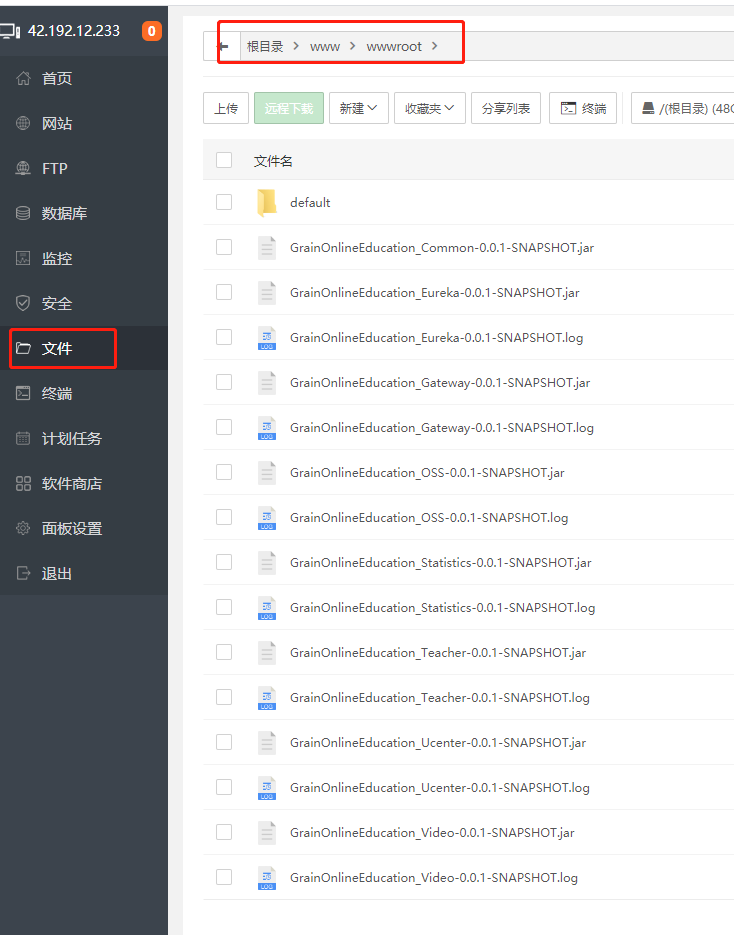This screenshot has width=734, height=935.
Task: Click the back arrow in the path bar
Action: point(223,47)
